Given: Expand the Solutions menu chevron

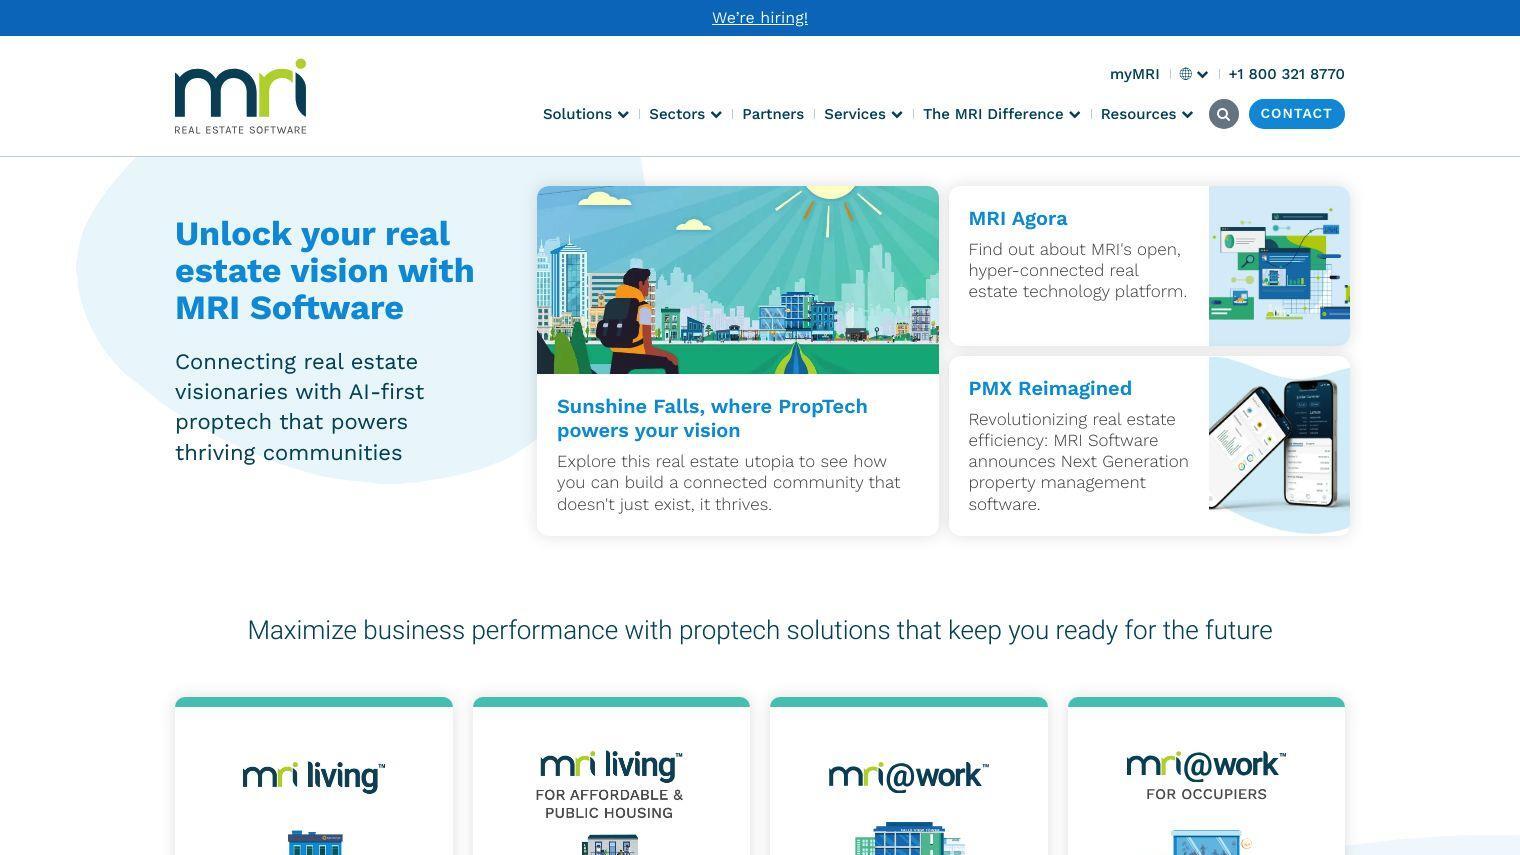Looking at the screenshot, I should 623,115.
